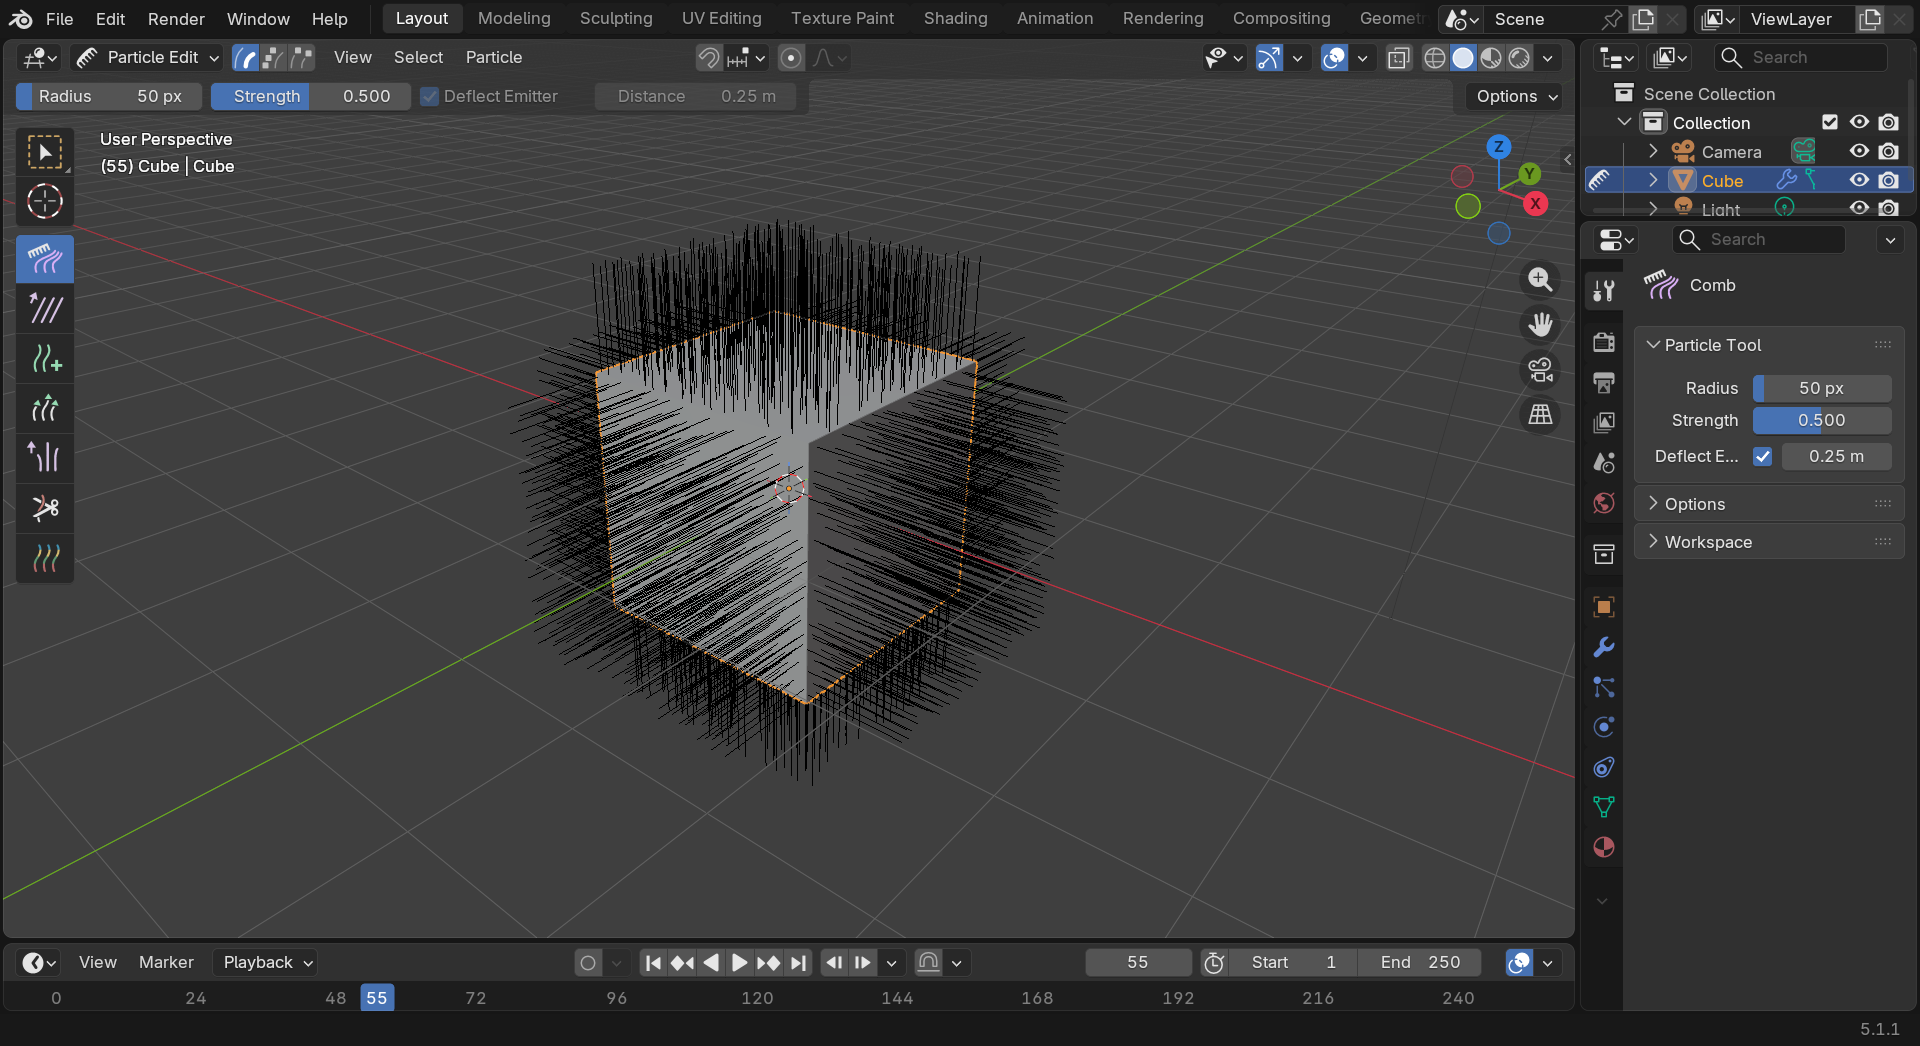Open the Material properties tab
This screenshot has width=1920, height=1046.
coord(1604,847)
